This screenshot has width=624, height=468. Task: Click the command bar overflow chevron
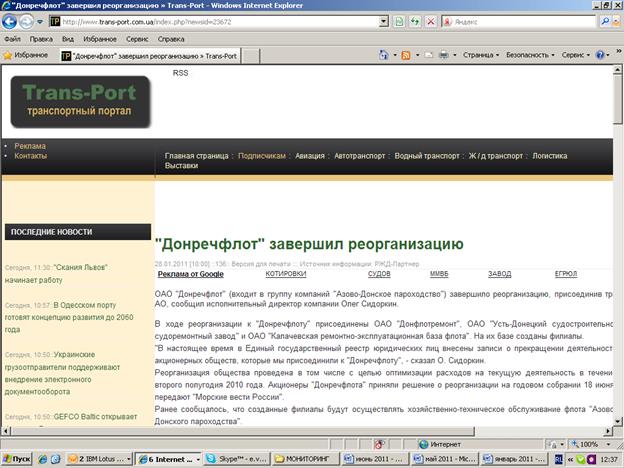point(619,52)
